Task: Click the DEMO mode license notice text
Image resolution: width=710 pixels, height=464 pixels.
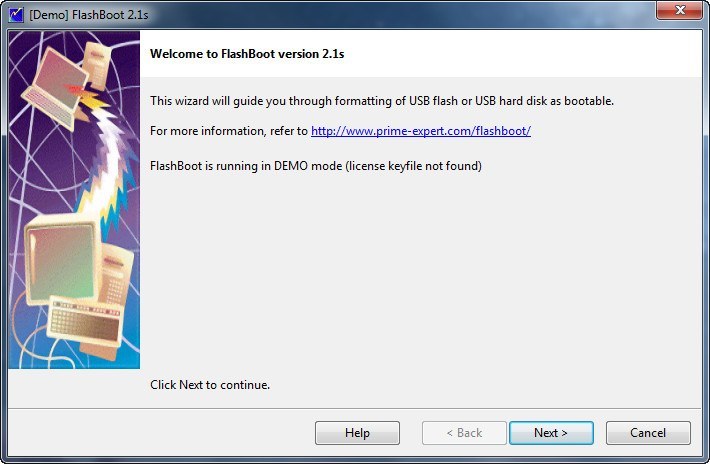Action: 315,165
